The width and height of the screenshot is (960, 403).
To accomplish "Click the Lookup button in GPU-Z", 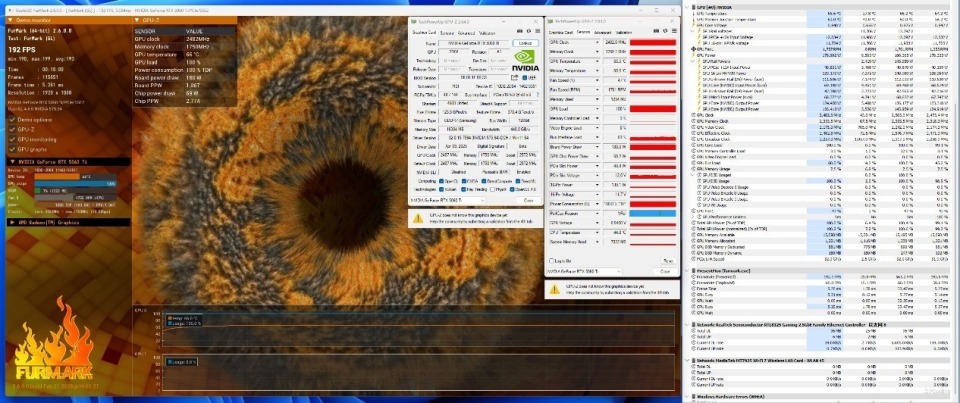I will click(x=525, y=43).
